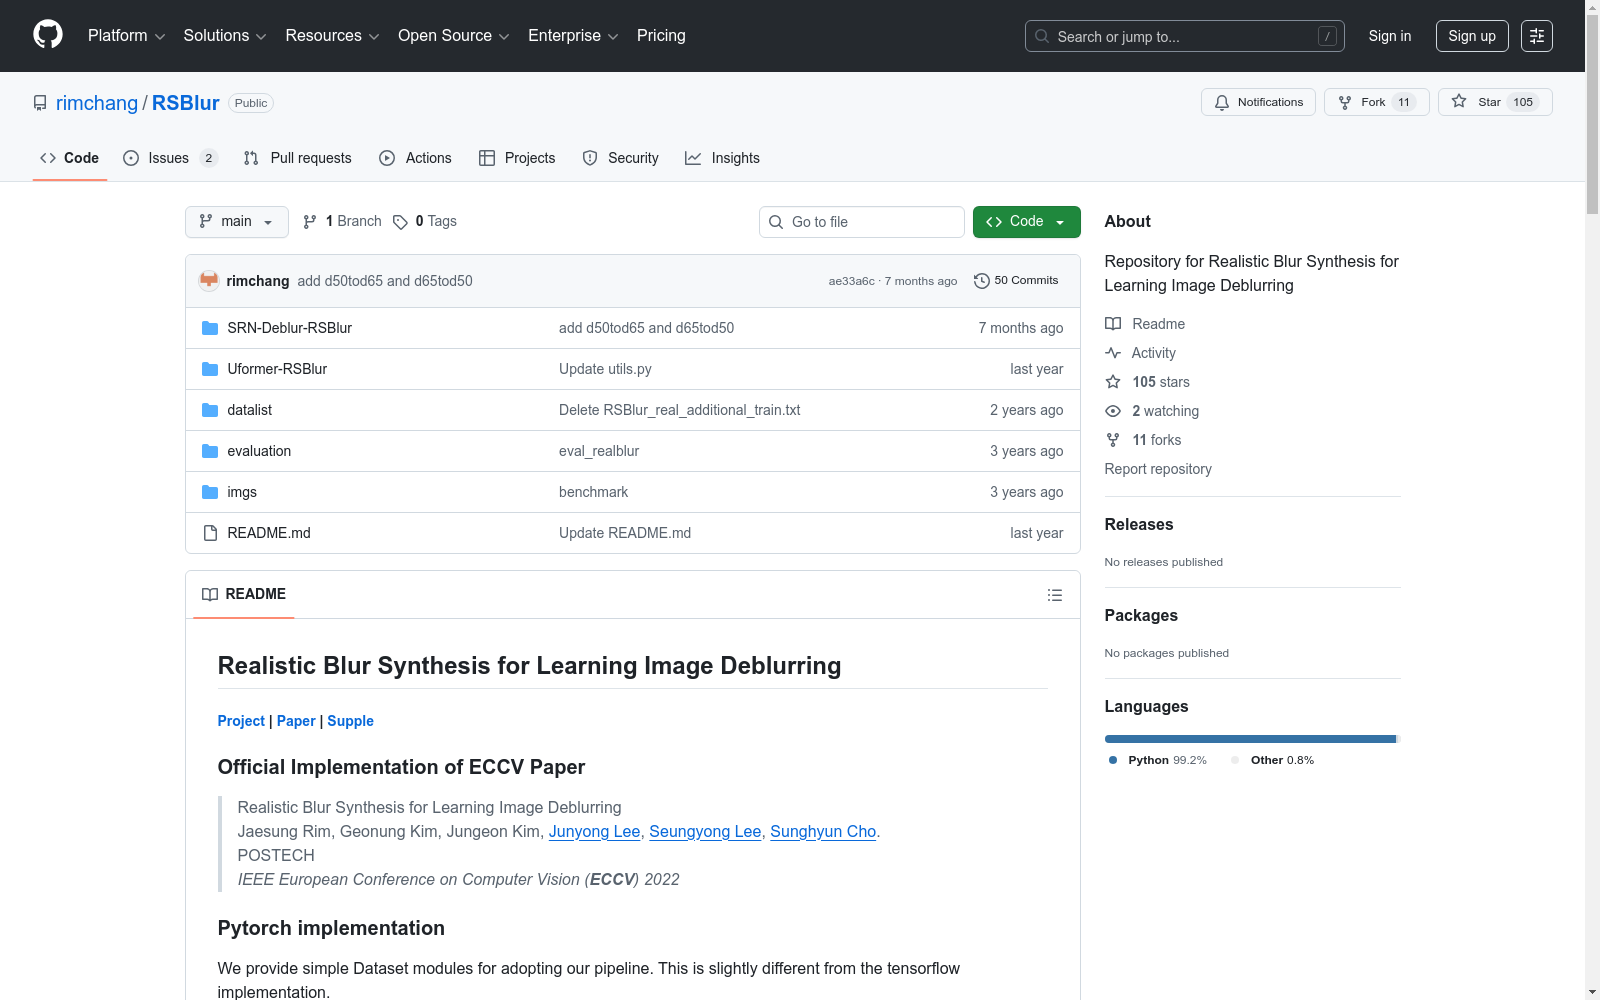Click the Notifications bell icon
Viewport: 1600px width, 1000px height.
coord(1222,102)
